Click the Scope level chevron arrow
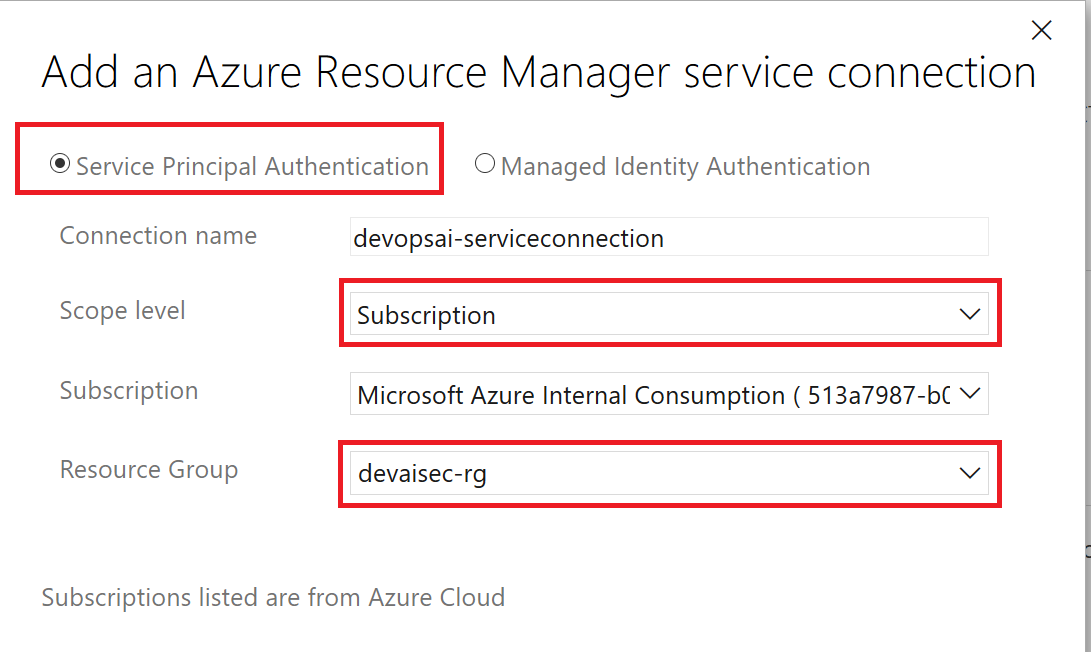Screen dimensions: 1091x652 click(969, 313)
